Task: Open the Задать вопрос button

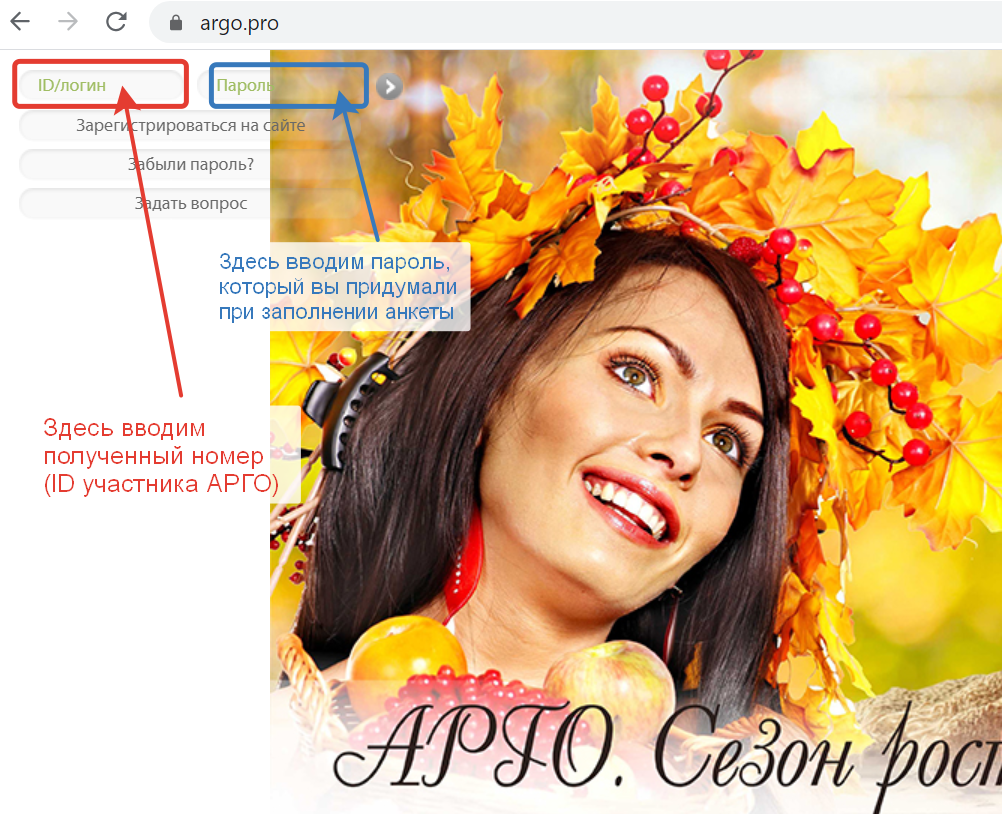Action: [190, 204]
